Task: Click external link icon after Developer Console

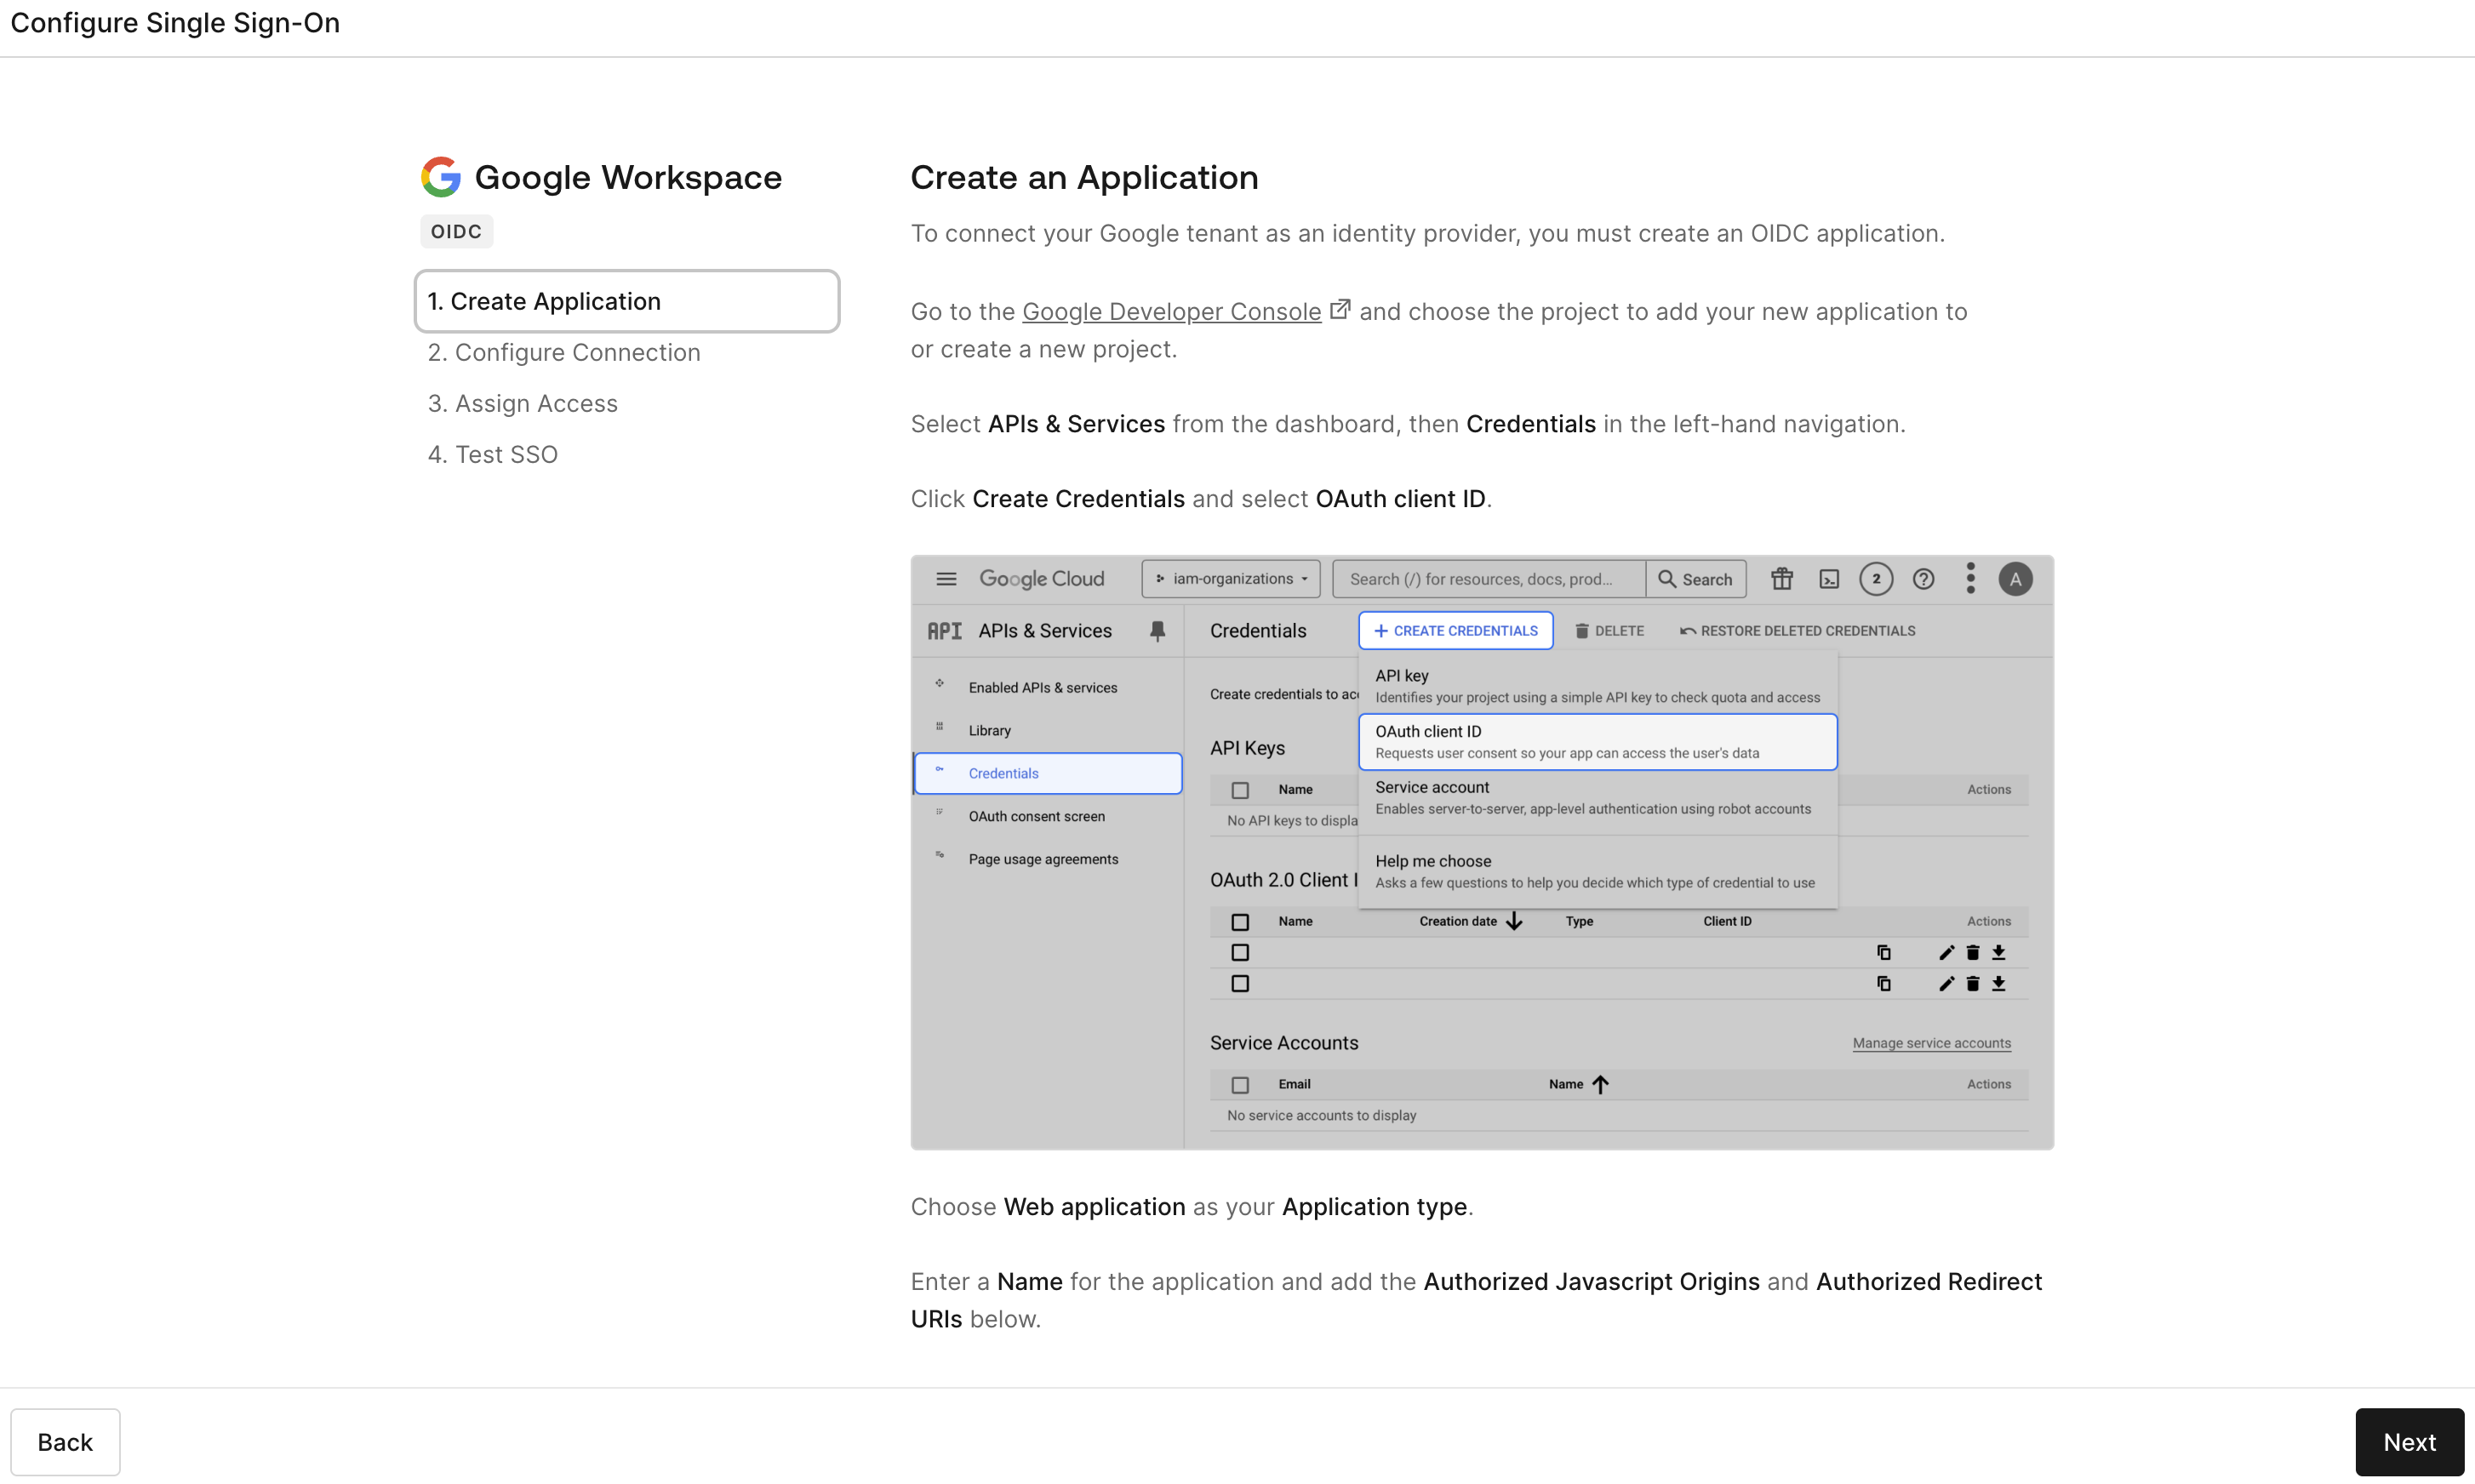Action: tap(1340, 309)
